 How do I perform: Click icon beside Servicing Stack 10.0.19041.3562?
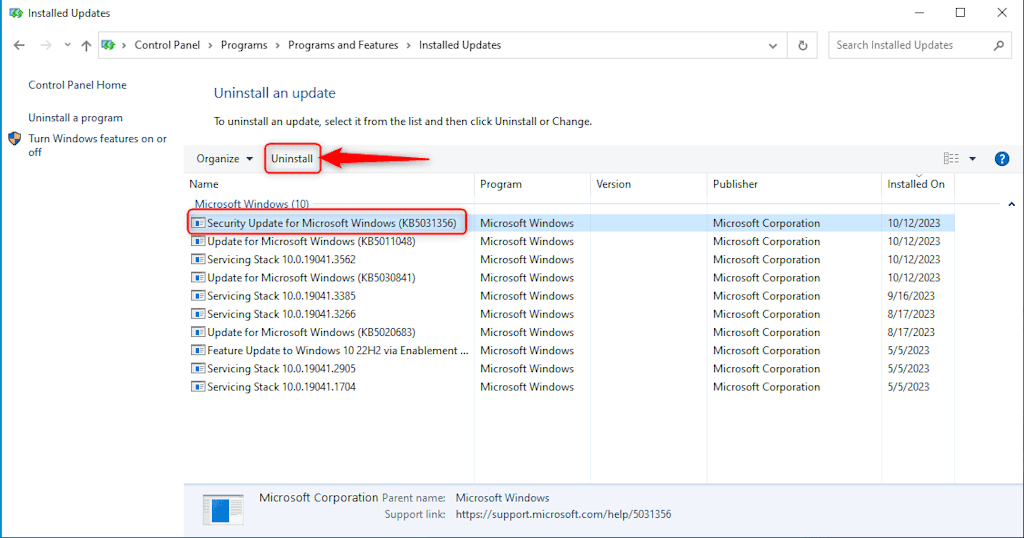click(198, 260)
